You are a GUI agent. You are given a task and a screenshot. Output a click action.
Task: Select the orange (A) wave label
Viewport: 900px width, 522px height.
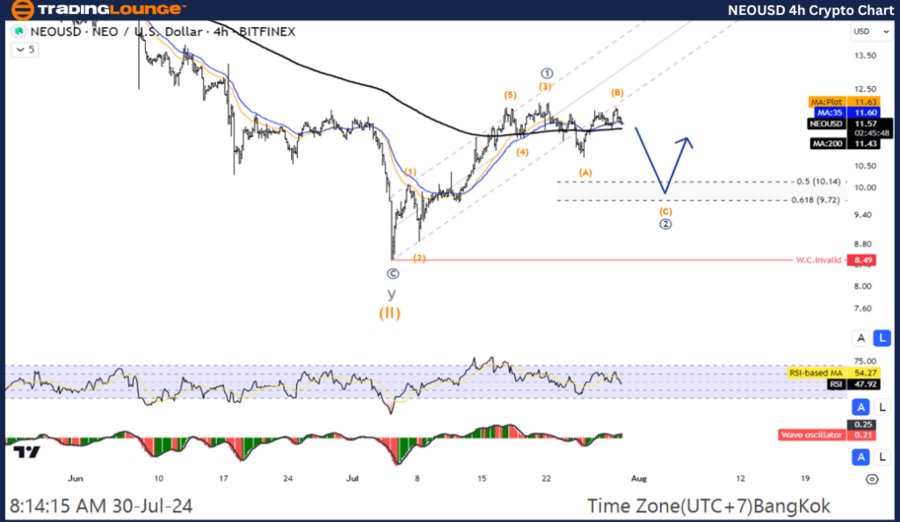[x=585, y=172]
